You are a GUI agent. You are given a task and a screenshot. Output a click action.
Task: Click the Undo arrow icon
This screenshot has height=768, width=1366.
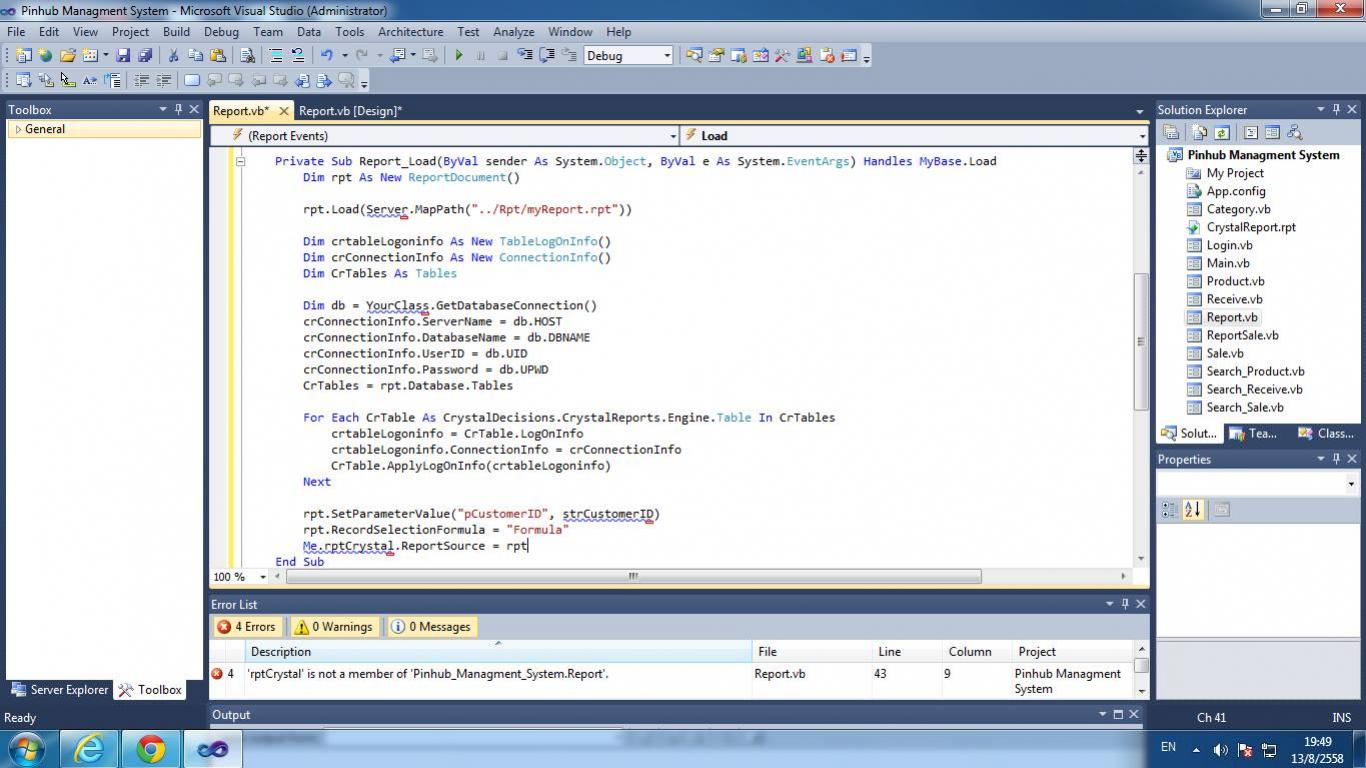point(326,56)
